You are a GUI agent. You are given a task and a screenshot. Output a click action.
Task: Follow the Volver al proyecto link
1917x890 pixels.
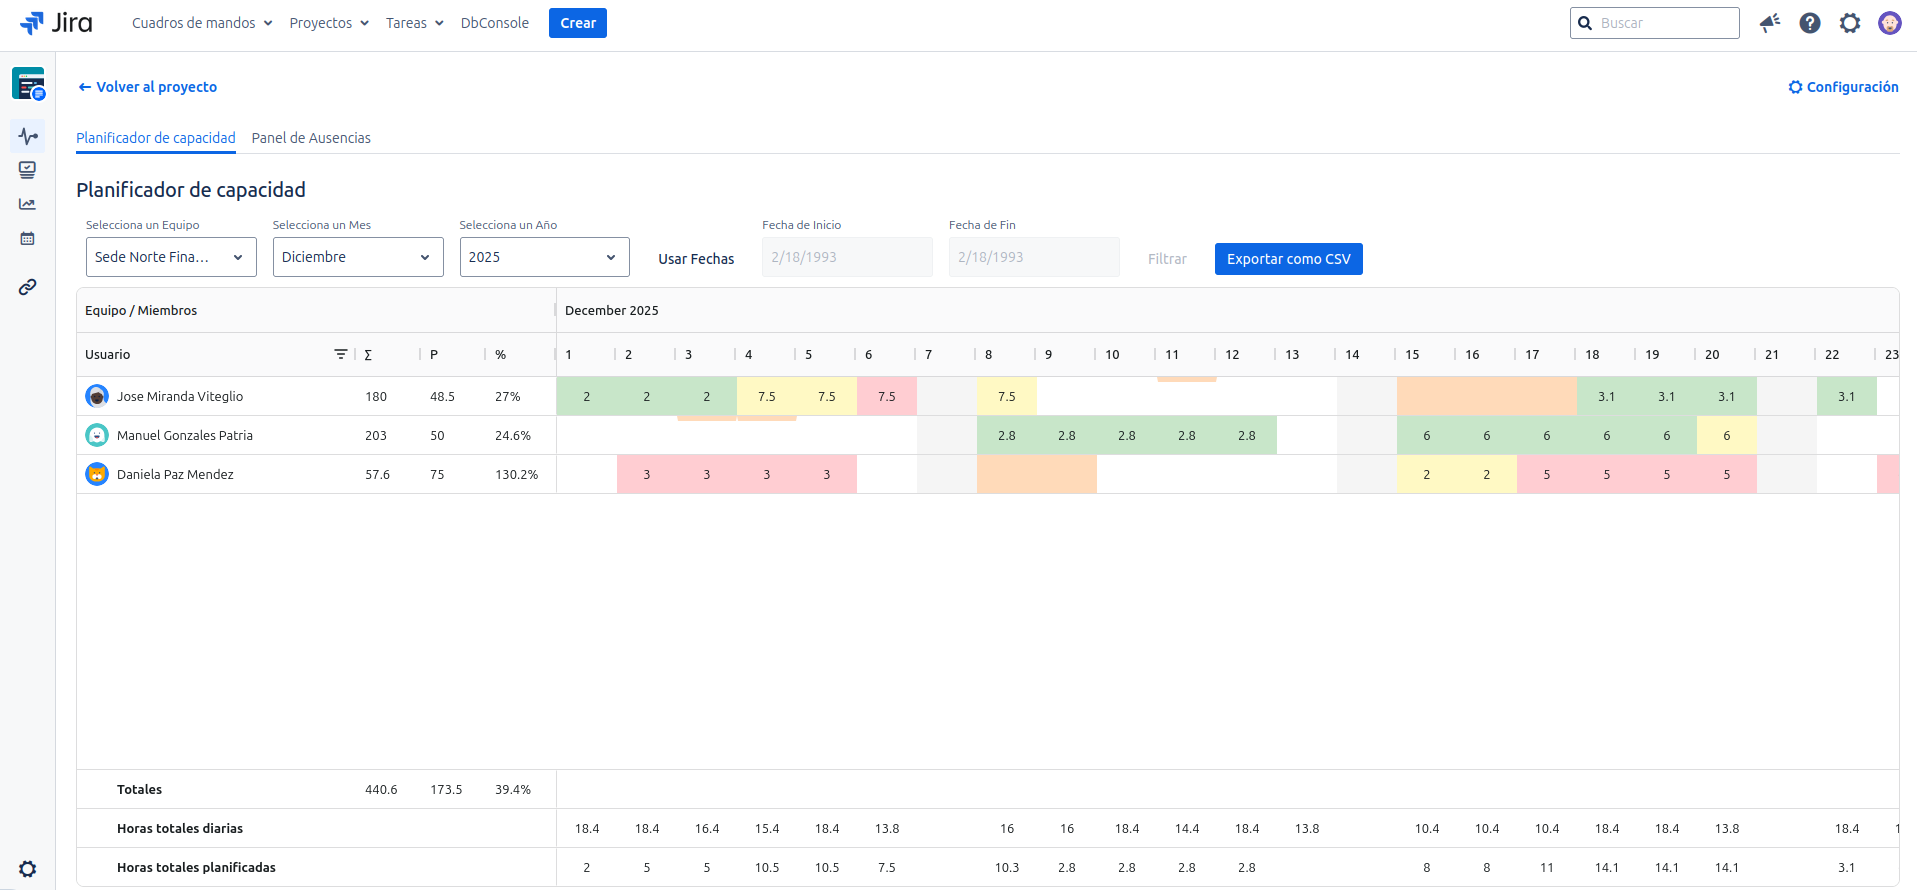tap(147, 87)
